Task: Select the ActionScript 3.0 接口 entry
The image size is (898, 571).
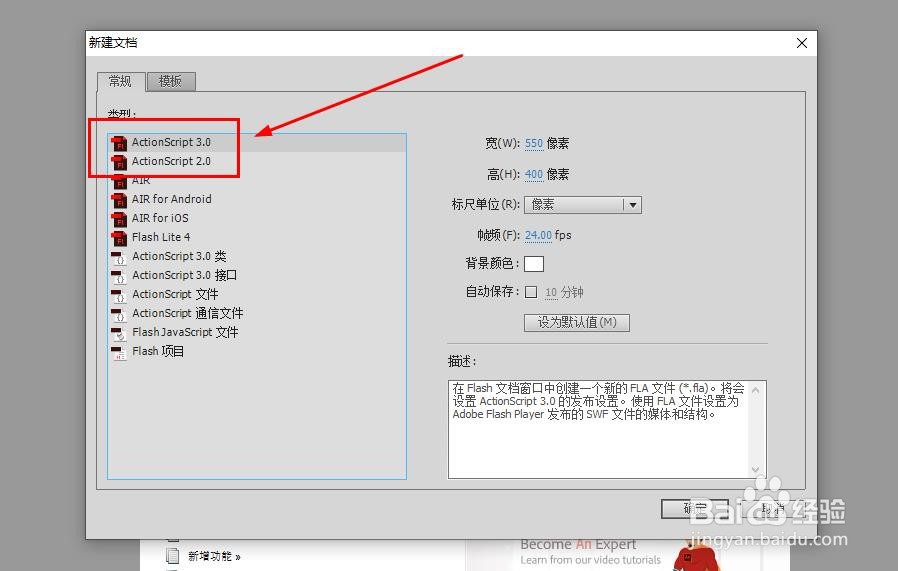Action: (257, 275)
